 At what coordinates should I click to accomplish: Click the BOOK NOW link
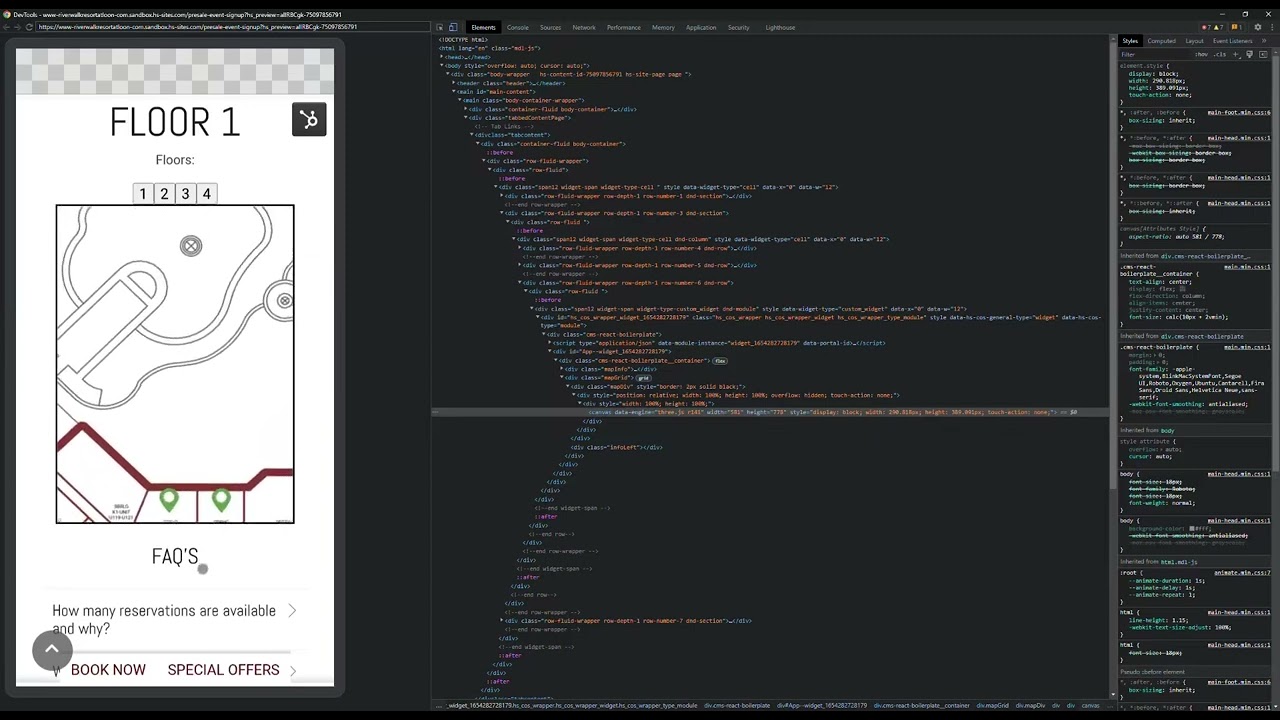coord(108,670)
